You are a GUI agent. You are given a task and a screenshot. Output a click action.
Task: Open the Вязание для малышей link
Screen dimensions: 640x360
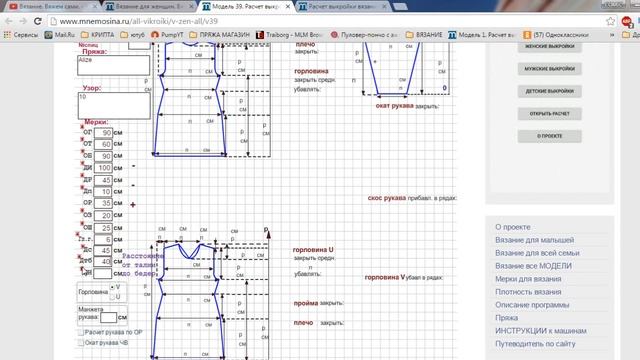point(534,240)
